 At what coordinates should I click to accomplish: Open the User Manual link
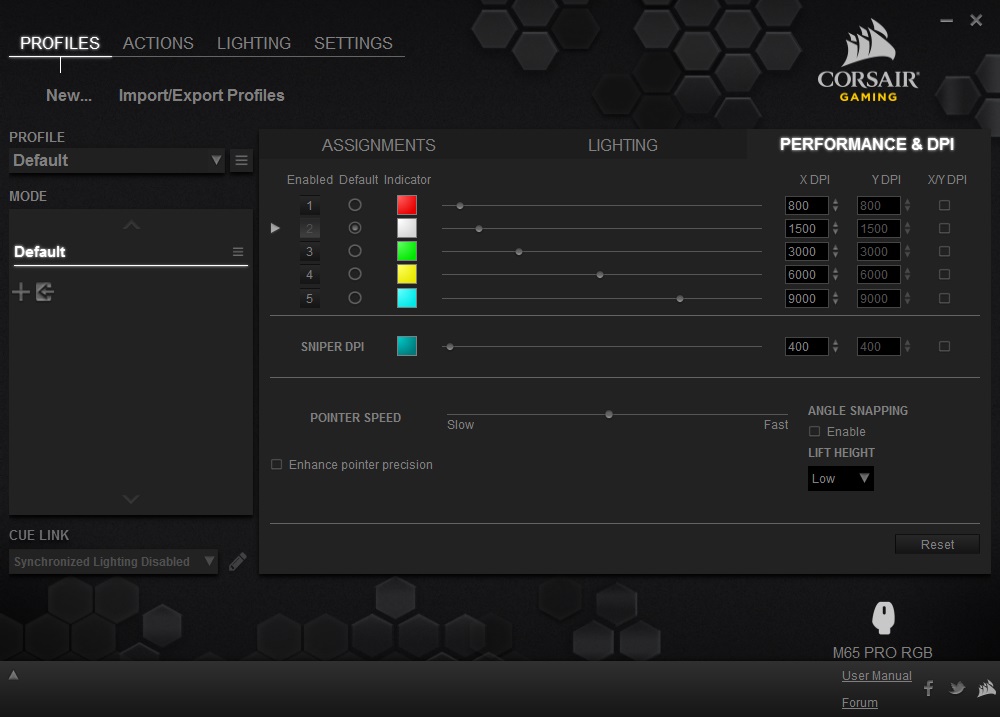pos(876,676)
